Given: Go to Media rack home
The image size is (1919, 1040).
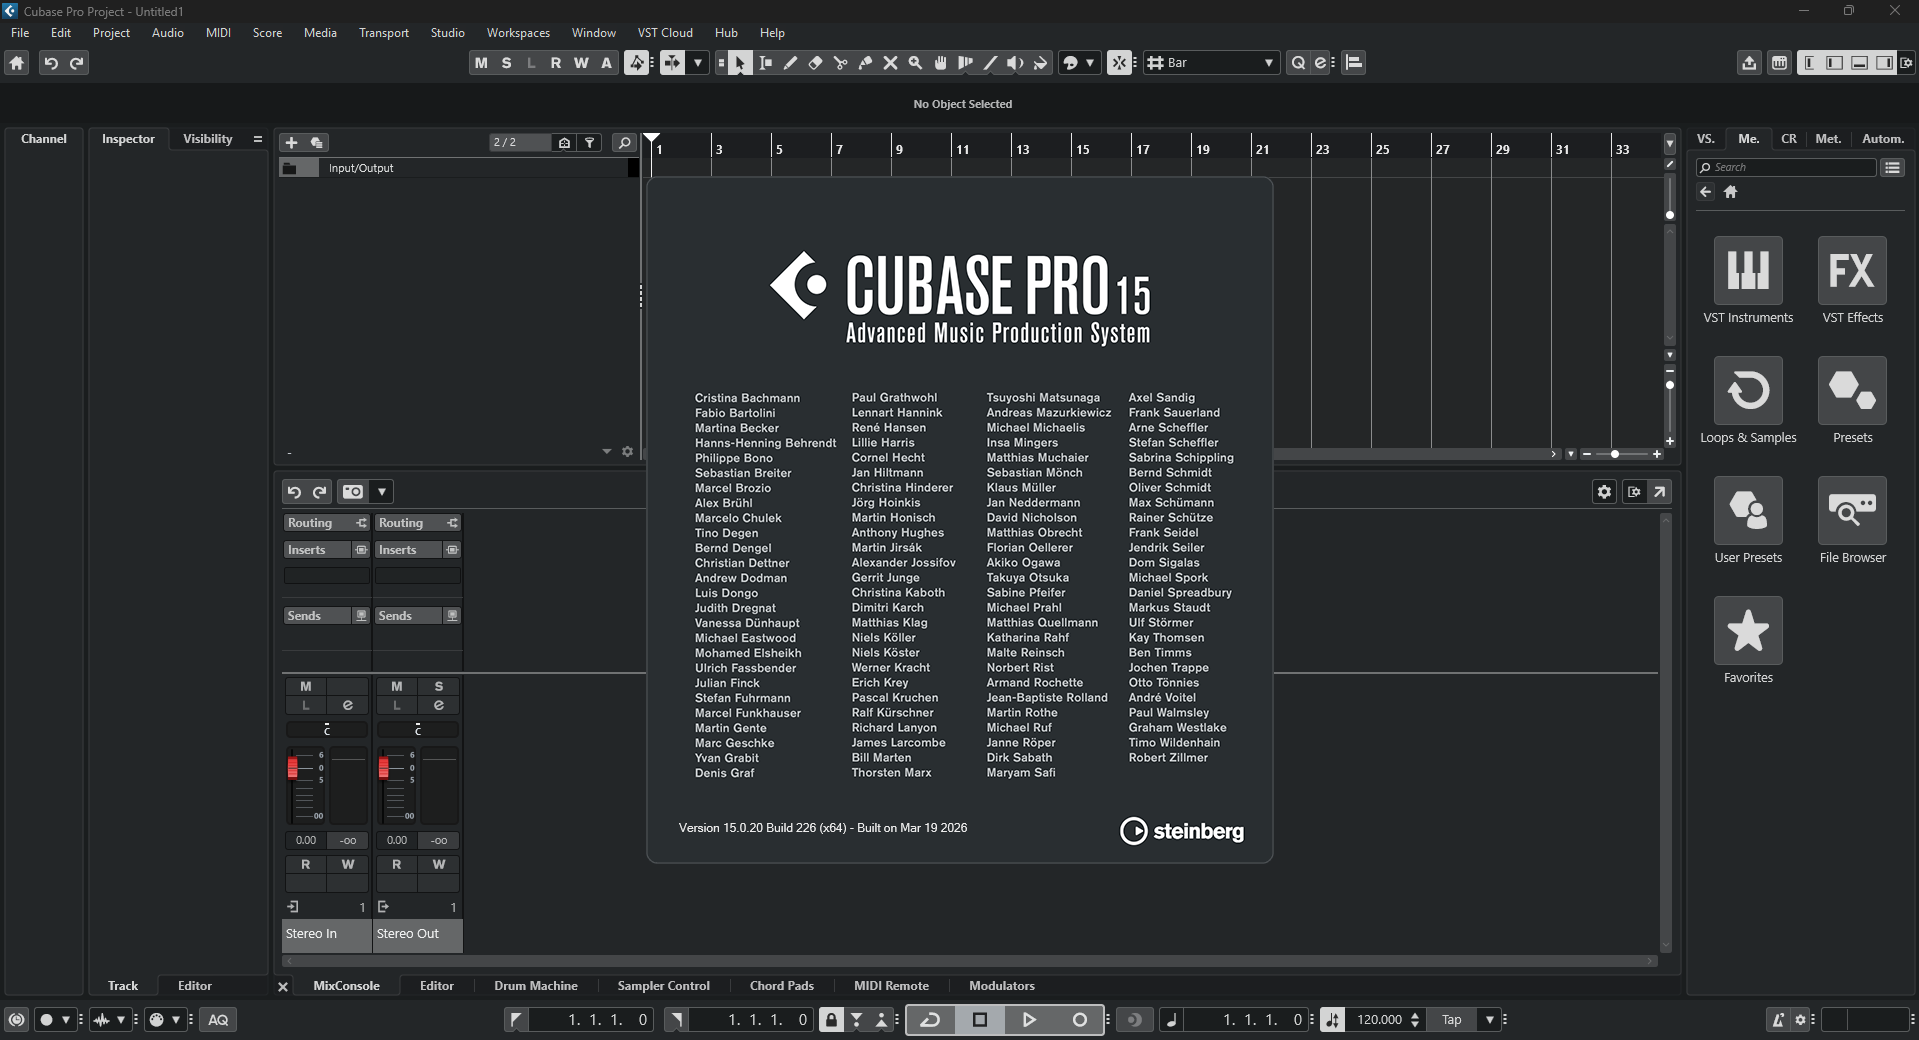Looking at the screenshot, I should [1731, 192].
